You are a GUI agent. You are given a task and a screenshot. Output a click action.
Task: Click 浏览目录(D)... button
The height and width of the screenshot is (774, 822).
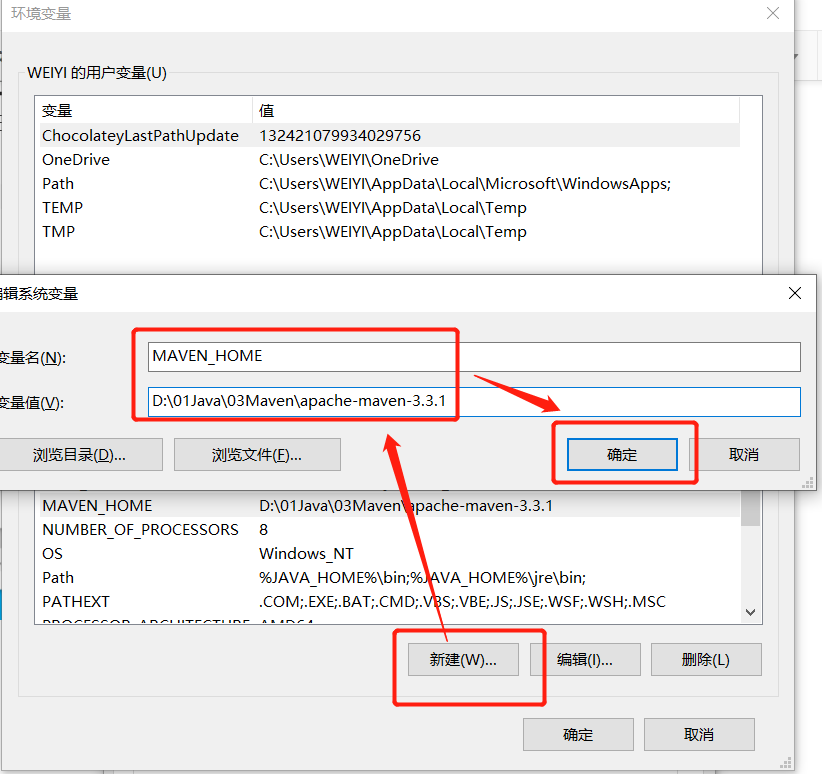(79, 455)
